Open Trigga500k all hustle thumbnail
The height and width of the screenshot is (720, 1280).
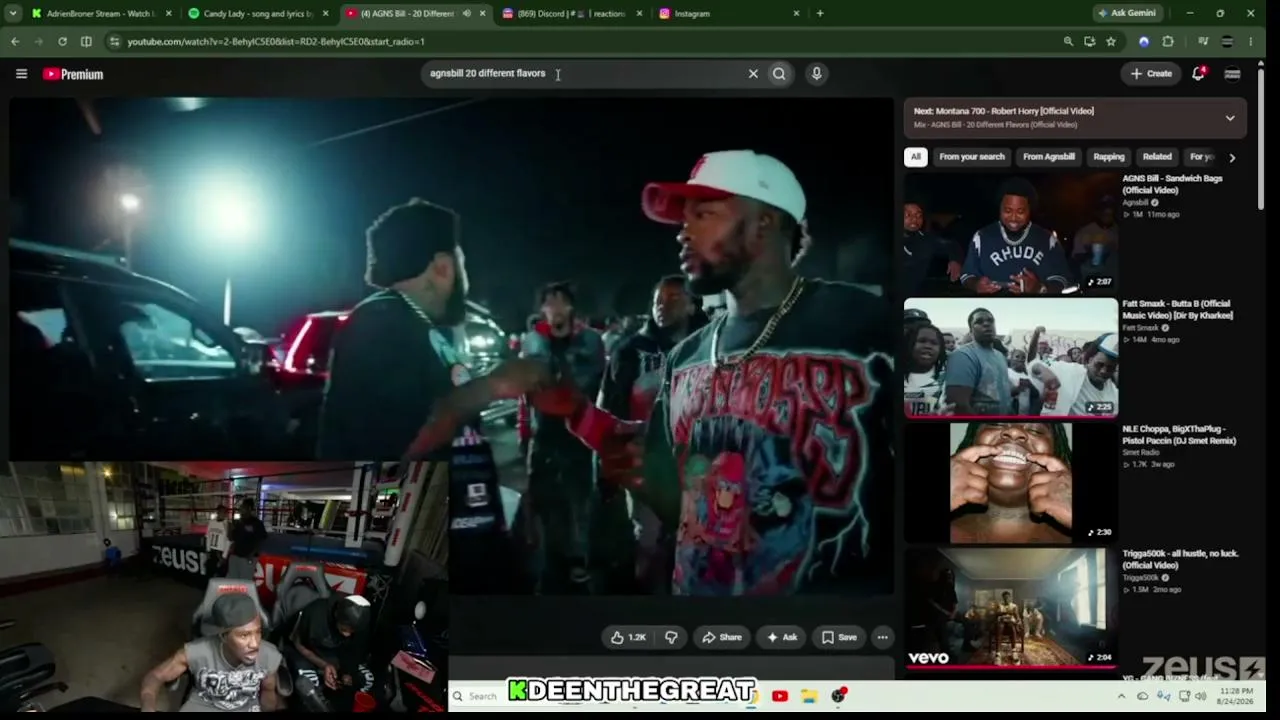coord(1011,608)
